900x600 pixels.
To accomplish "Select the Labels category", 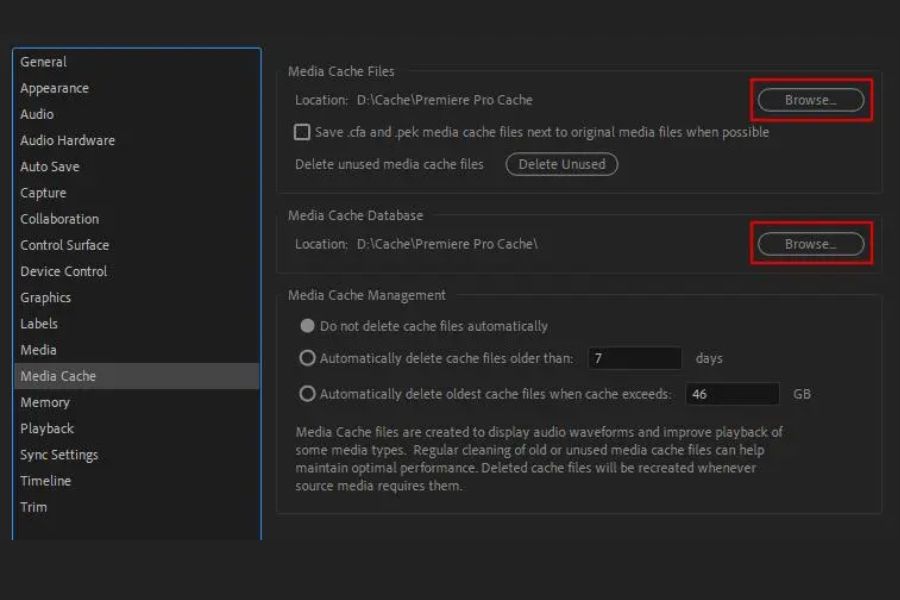I will coord(39,323).
